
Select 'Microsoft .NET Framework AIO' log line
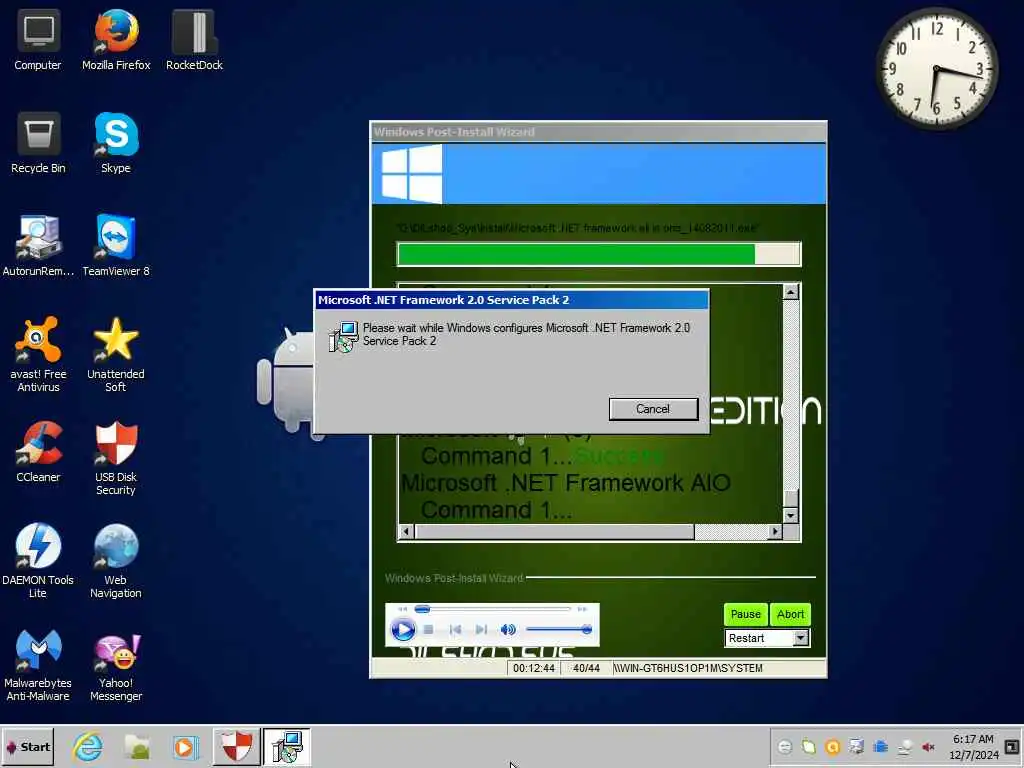566,483
